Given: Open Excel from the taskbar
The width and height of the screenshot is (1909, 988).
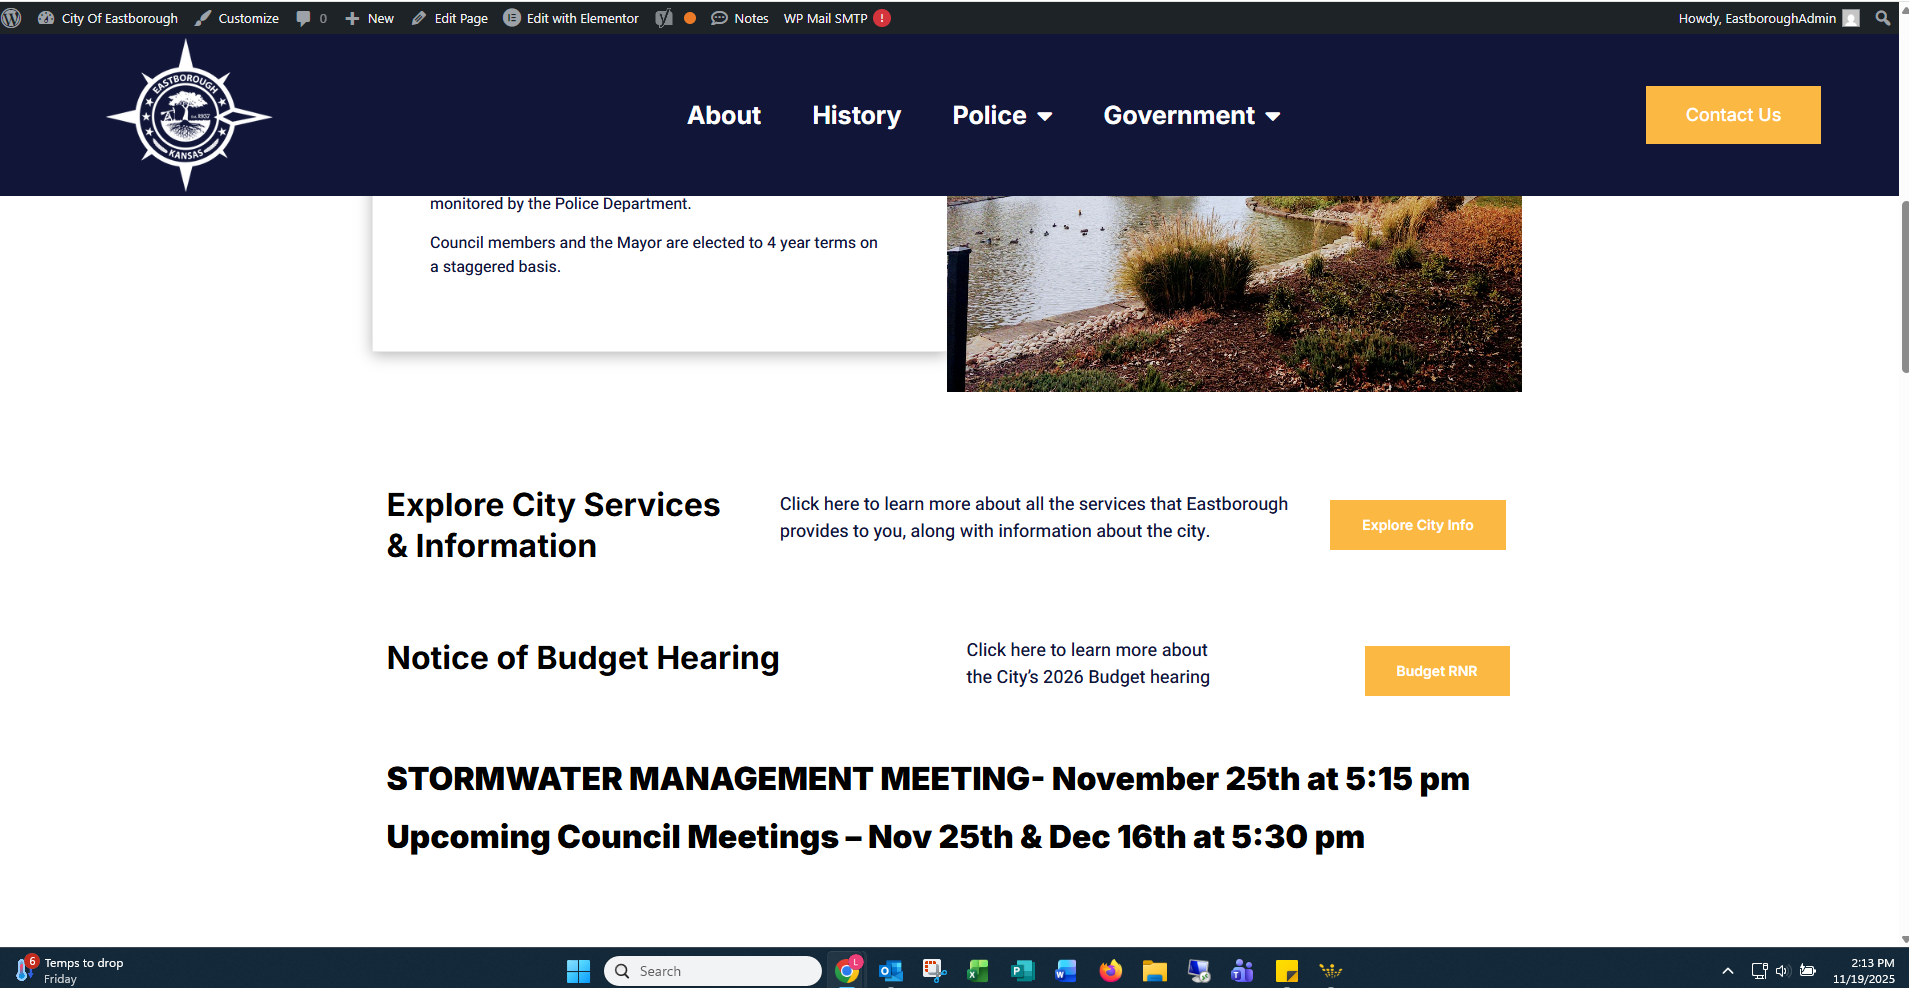Looking at the screenshot, I should (978, 971).
